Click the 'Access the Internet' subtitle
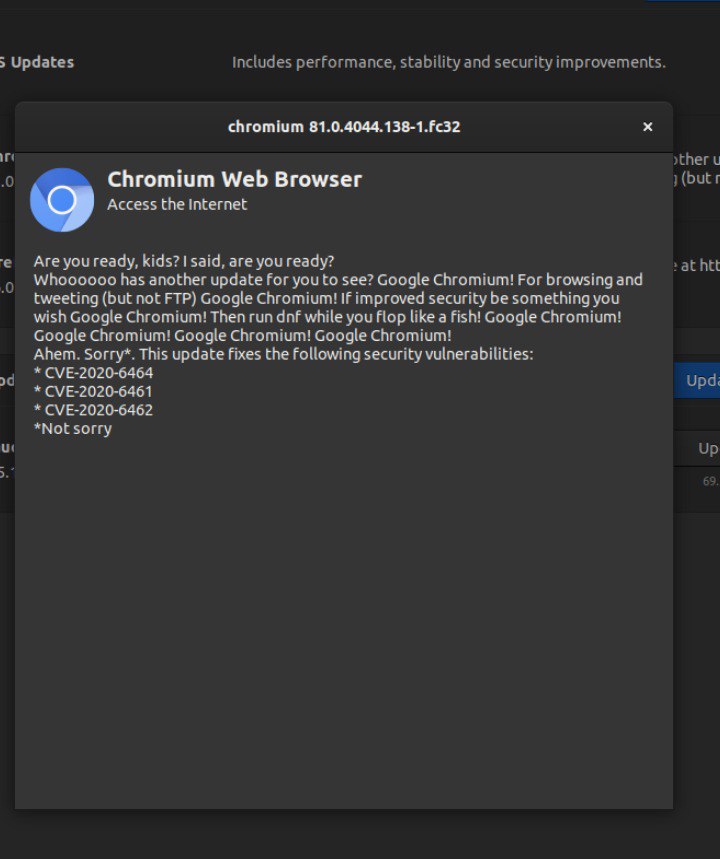This screenshot has width=720, height=859. click(x=177, y=204)
